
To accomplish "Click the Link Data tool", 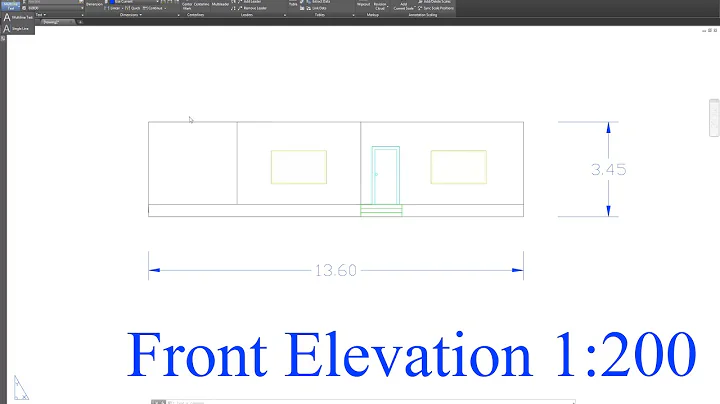I will click(x=315, y=8).
